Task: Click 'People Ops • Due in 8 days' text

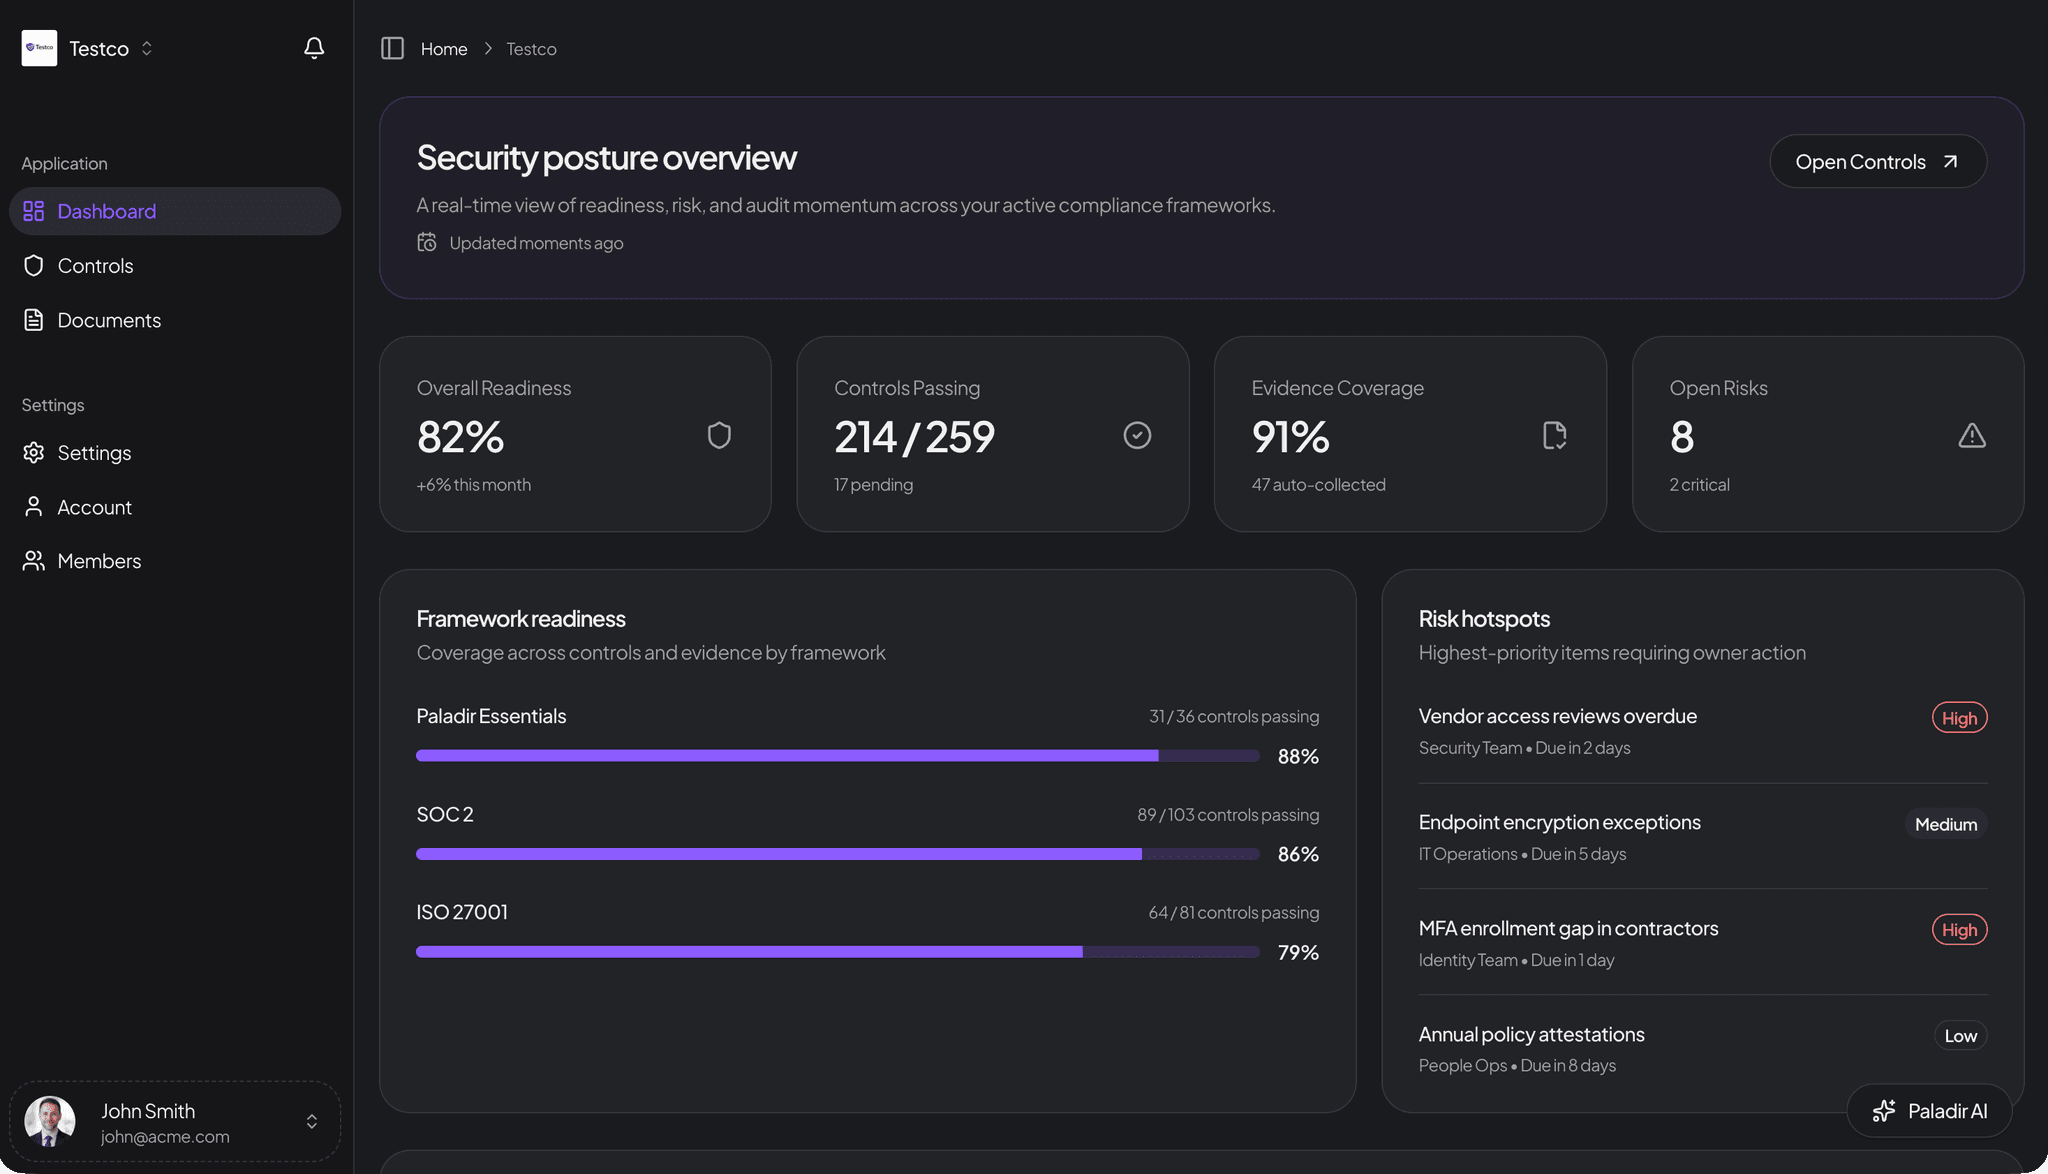Action: click(1517, 1066)
